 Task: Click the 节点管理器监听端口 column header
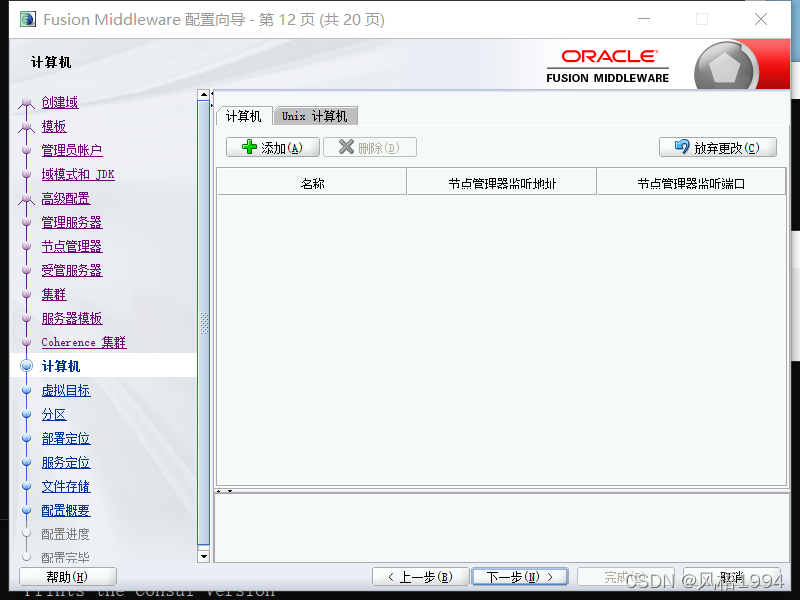tap(691, 183)
